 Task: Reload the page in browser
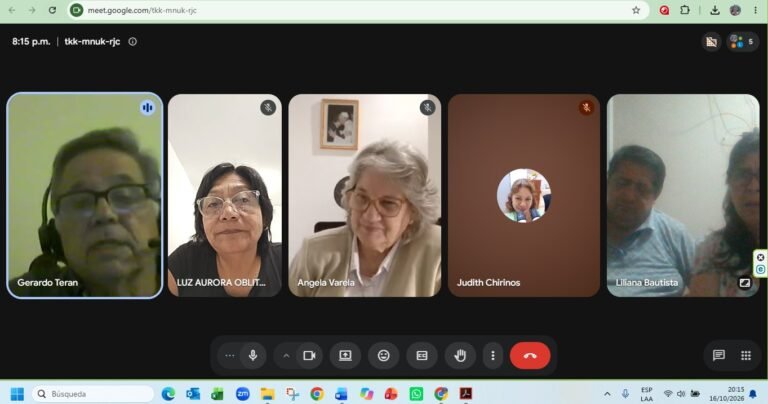point(52,10)
